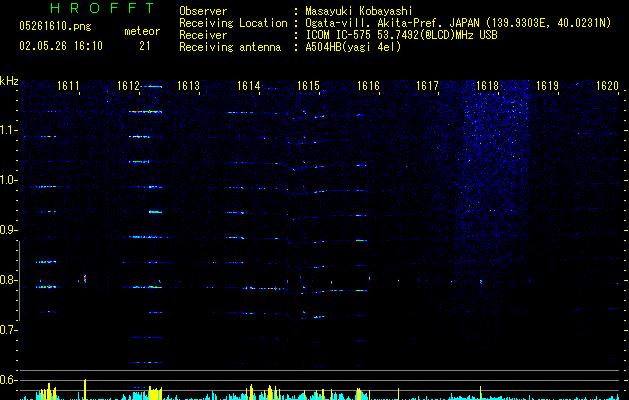Click the A504HB(yagi 4el) antenna text
This screenshot has width=629, height=400.
(353, 47)
